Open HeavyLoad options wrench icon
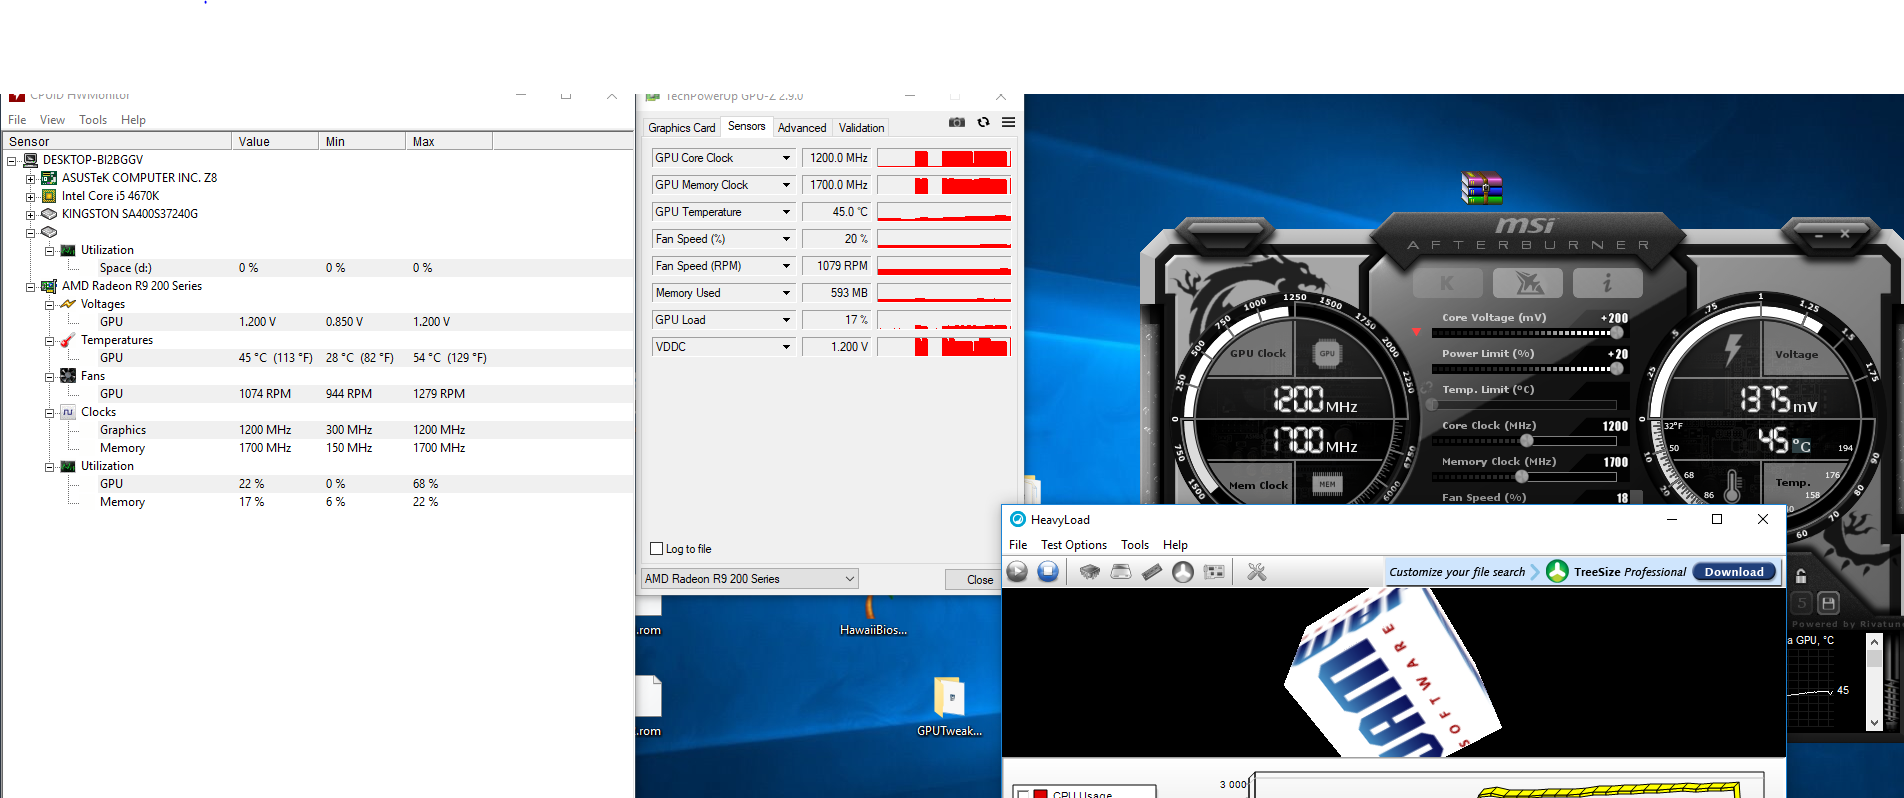 (x=1257, y=571)
